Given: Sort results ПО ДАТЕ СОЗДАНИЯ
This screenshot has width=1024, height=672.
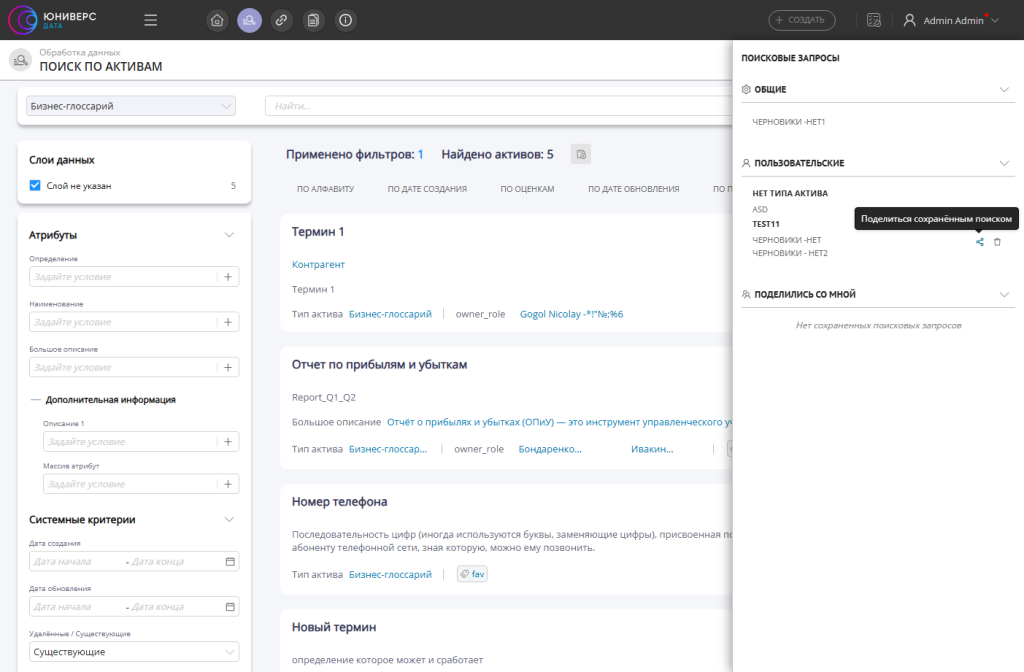Looking at the screenshot, I should [427, 188].
